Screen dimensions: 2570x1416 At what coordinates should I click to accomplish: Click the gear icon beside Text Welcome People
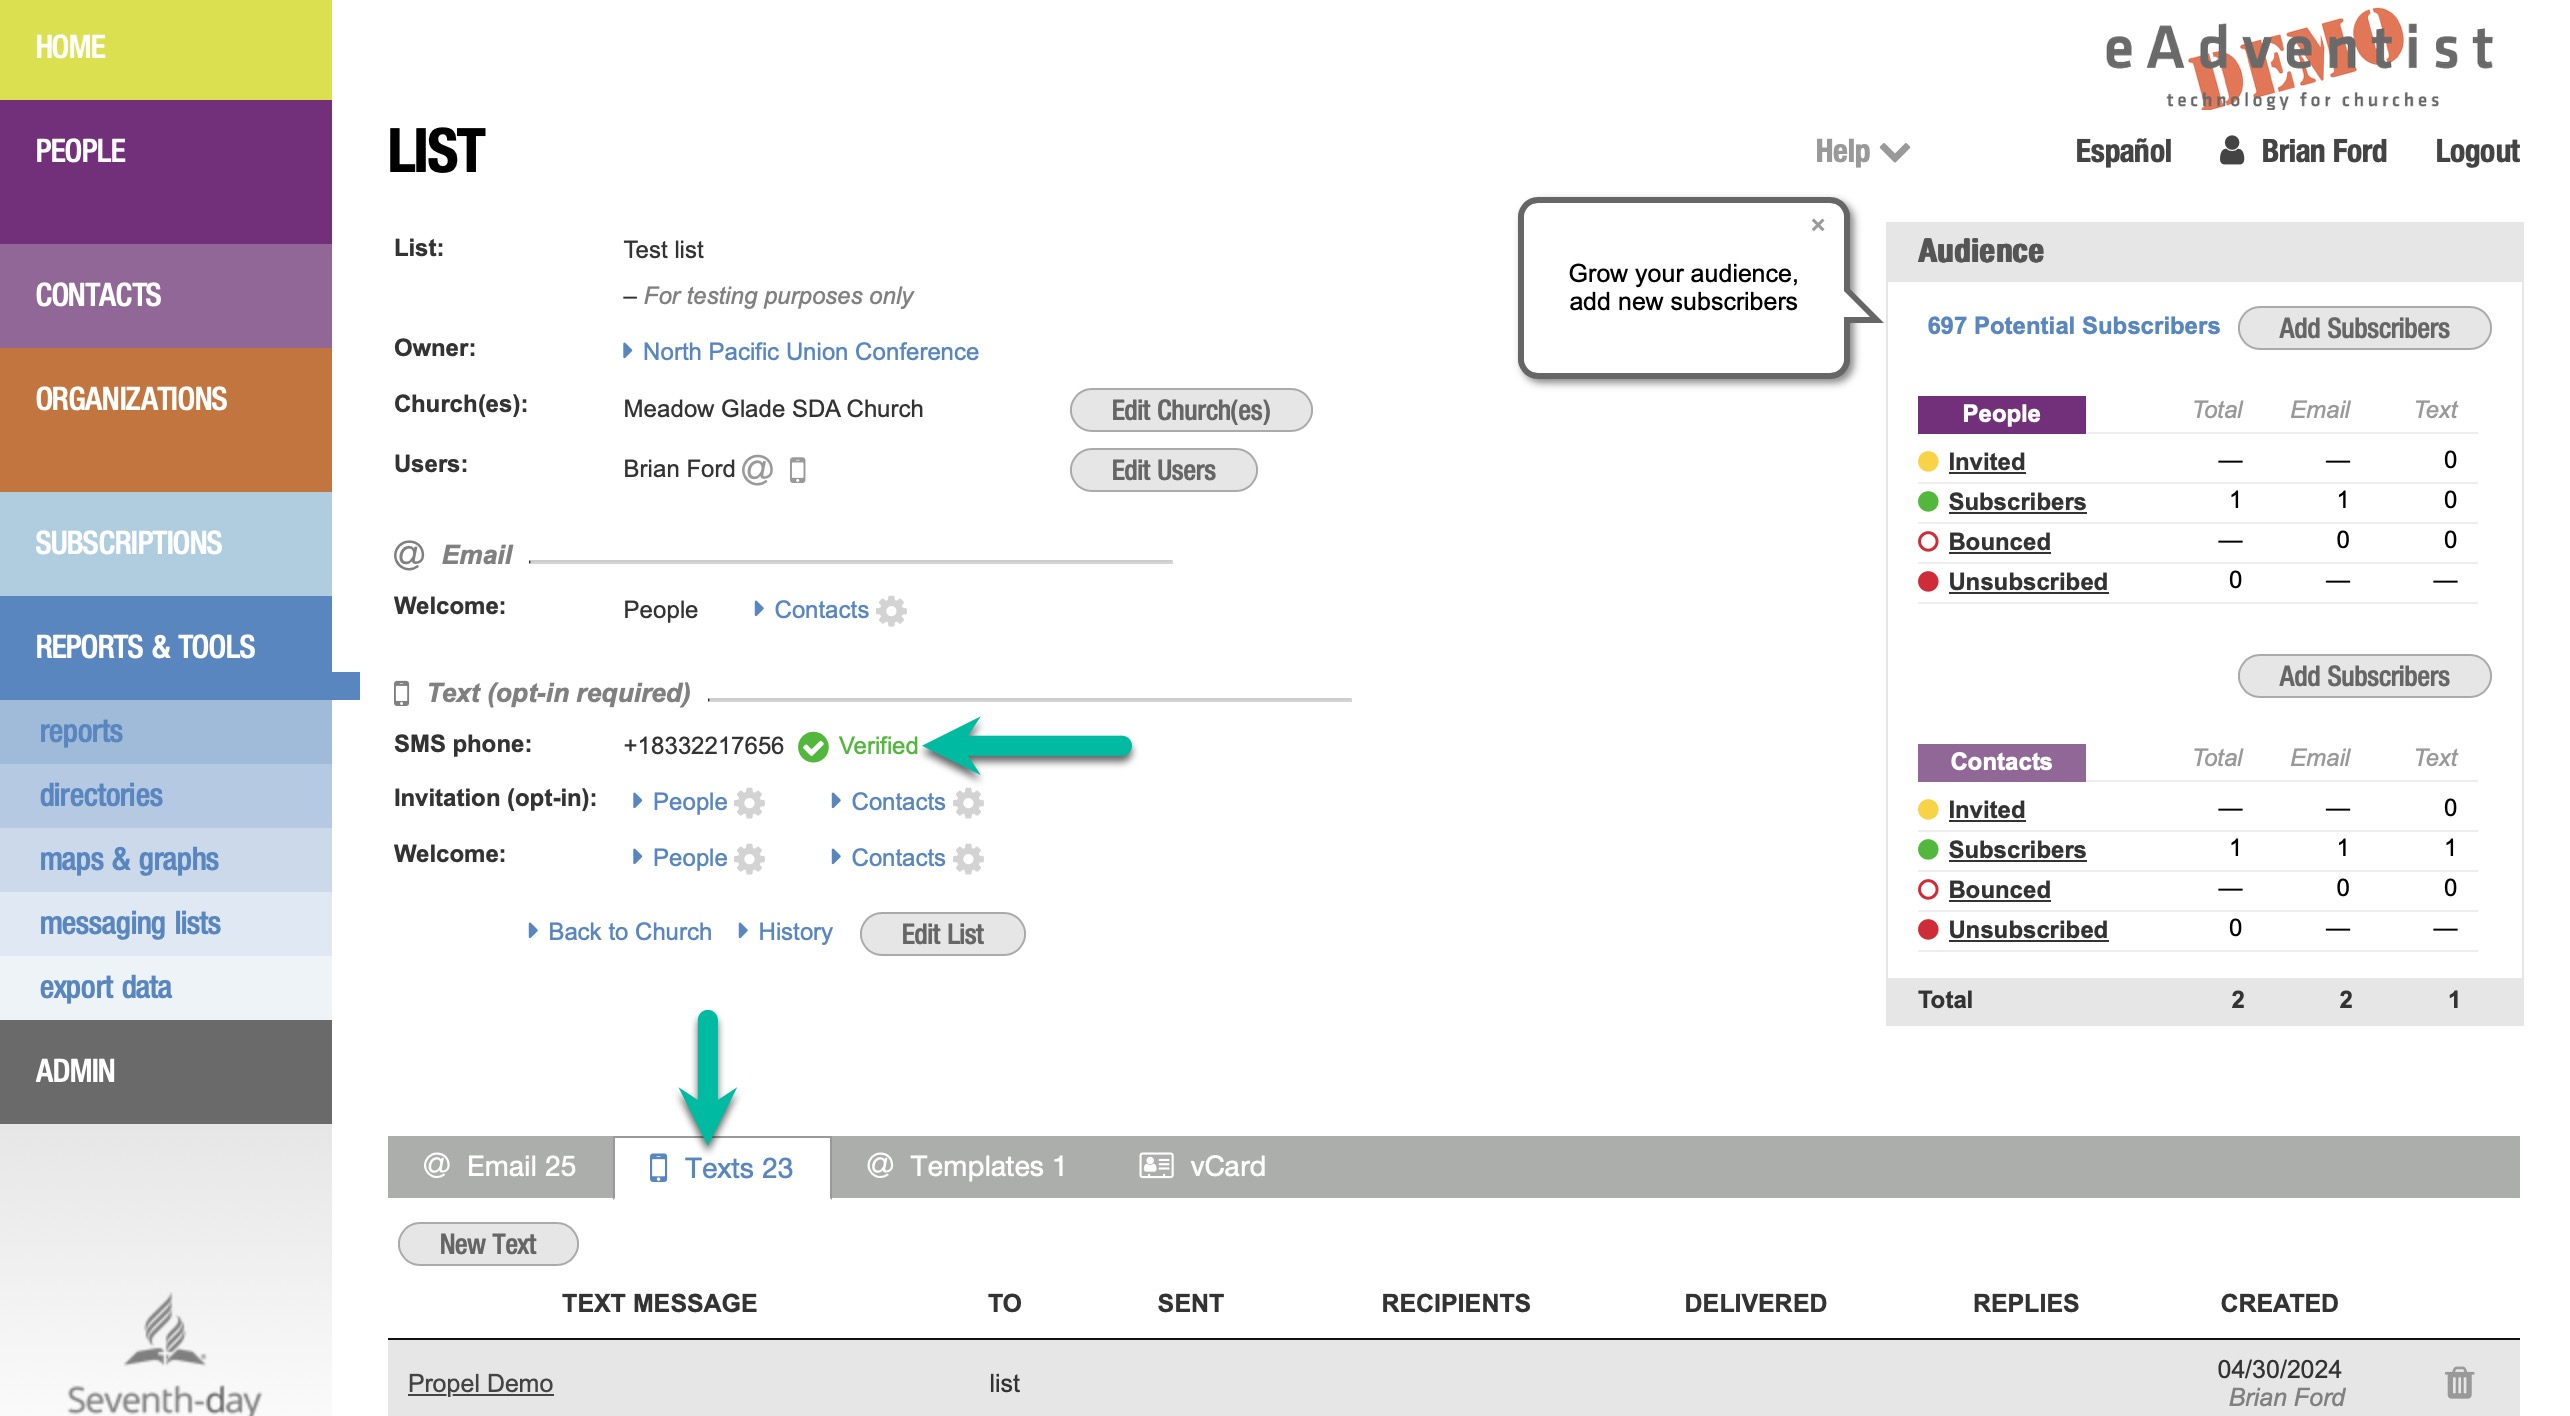pyautogui.click(x=750, y=858)
